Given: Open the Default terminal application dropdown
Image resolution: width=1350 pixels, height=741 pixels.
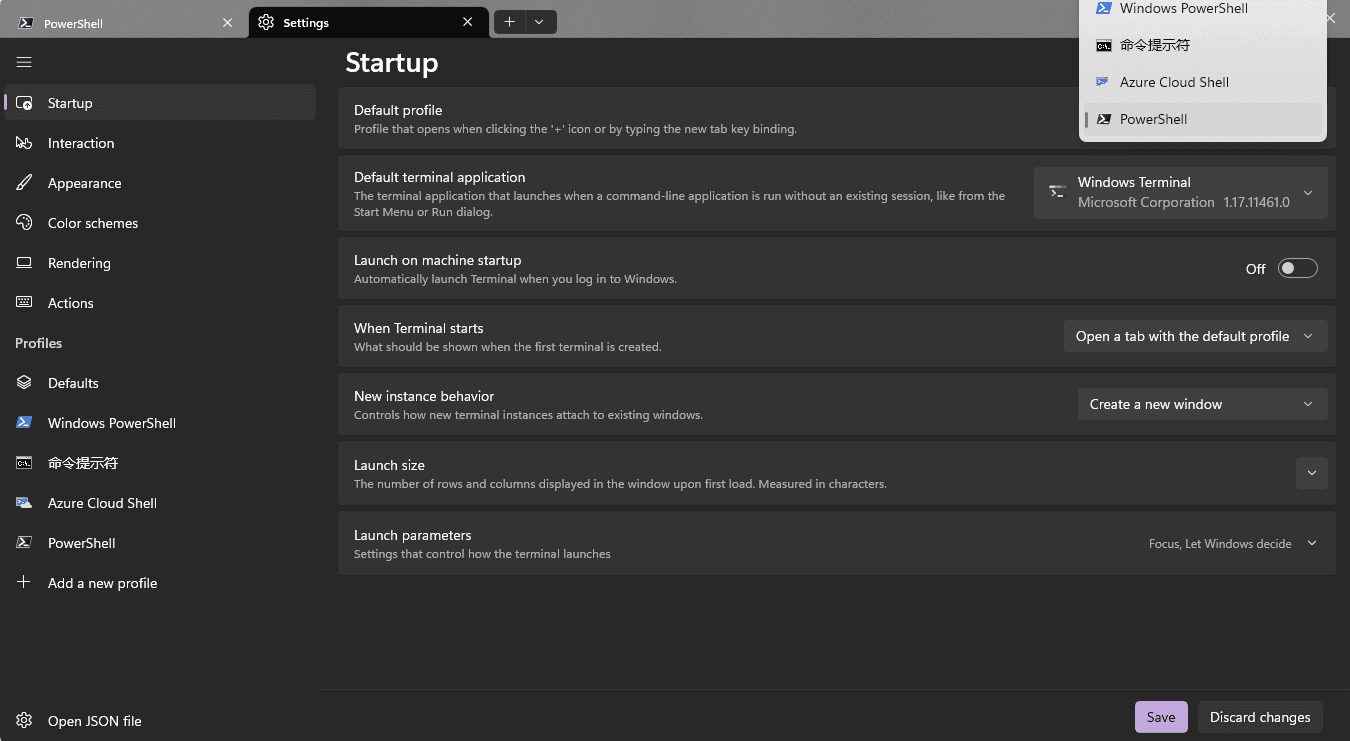Looking at the screenshot, I should point(1180,192).
